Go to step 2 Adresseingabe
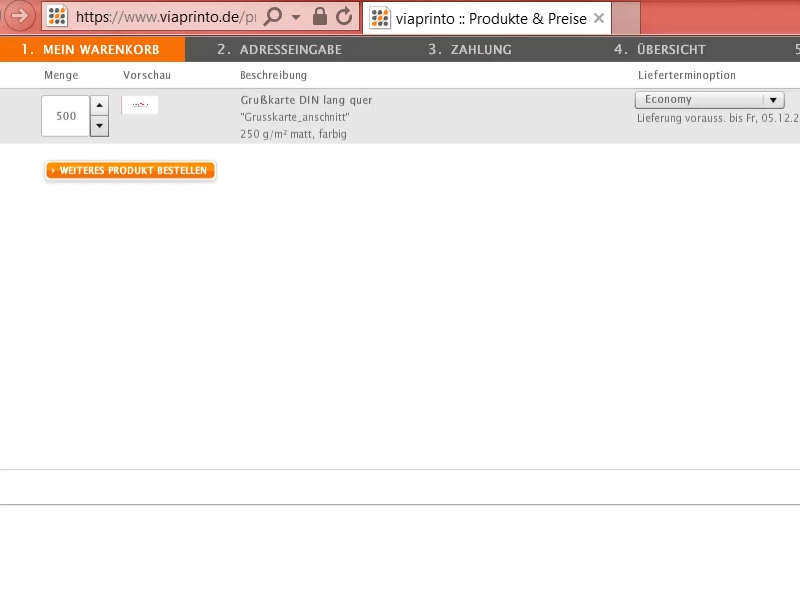Image resolution: width=800 pixels, height=600 pixels. tap(279, 49)
